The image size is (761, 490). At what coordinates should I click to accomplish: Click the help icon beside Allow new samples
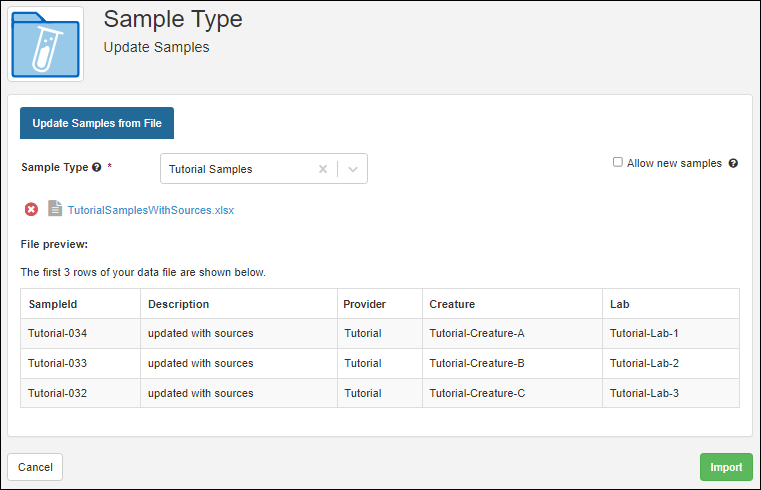click(x=733, y=163)
